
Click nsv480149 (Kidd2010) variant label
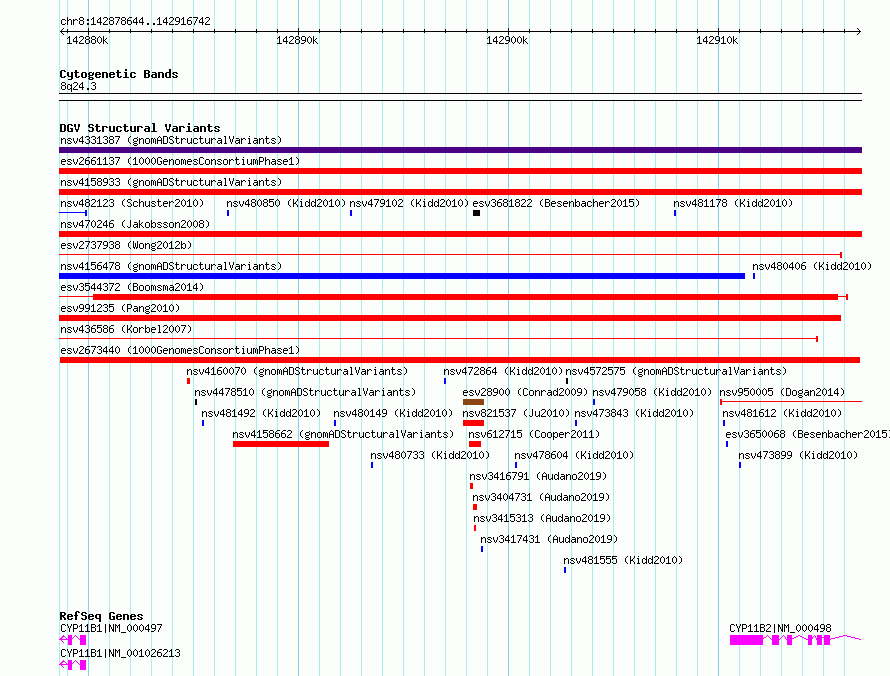[x=393, y=413]
